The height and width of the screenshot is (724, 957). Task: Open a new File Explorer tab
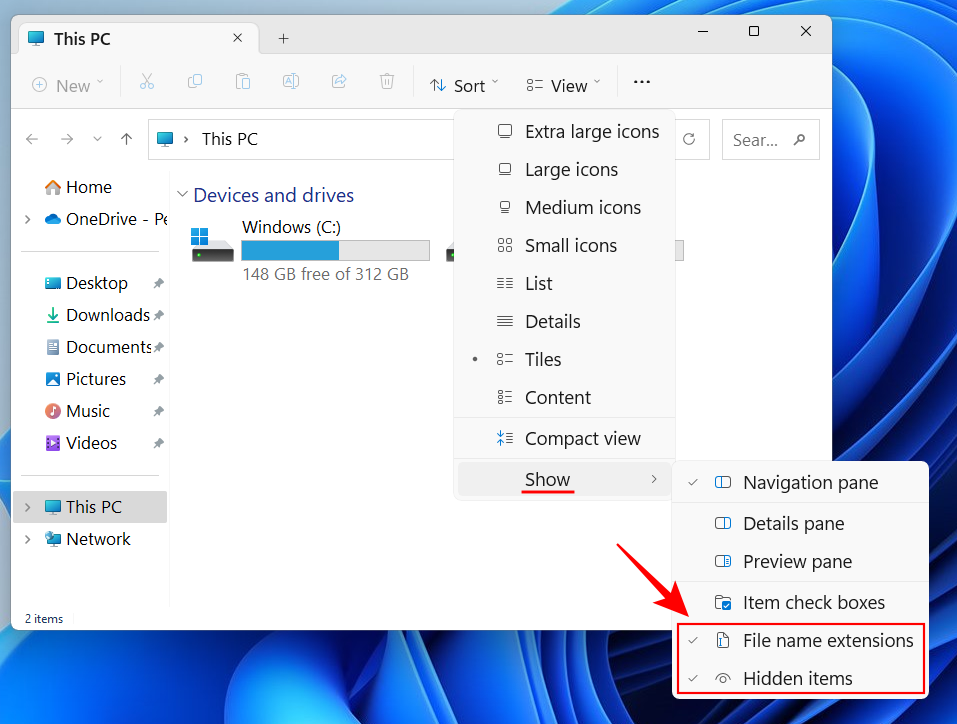click(283, 38)
